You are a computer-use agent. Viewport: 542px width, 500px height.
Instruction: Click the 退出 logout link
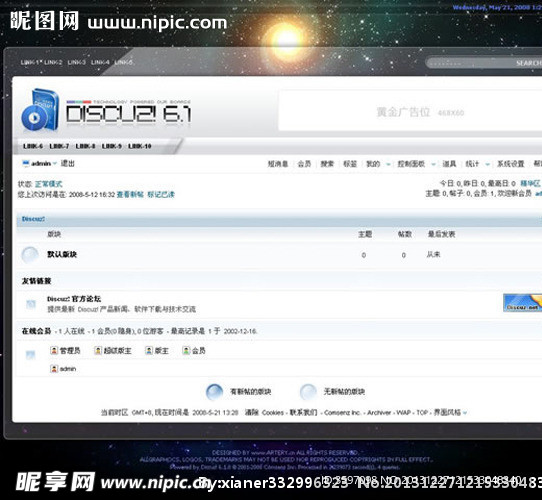click(68, 163)
